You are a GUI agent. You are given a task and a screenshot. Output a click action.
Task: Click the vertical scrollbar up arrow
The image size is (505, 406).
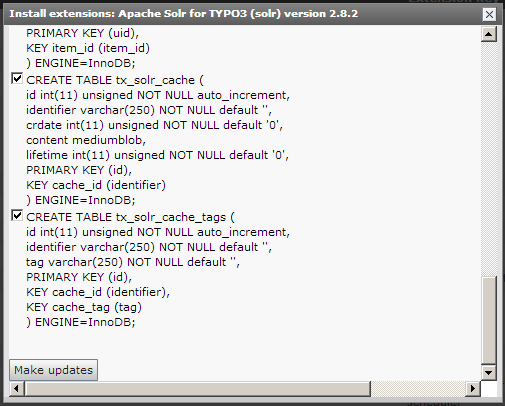pos(489,34)
